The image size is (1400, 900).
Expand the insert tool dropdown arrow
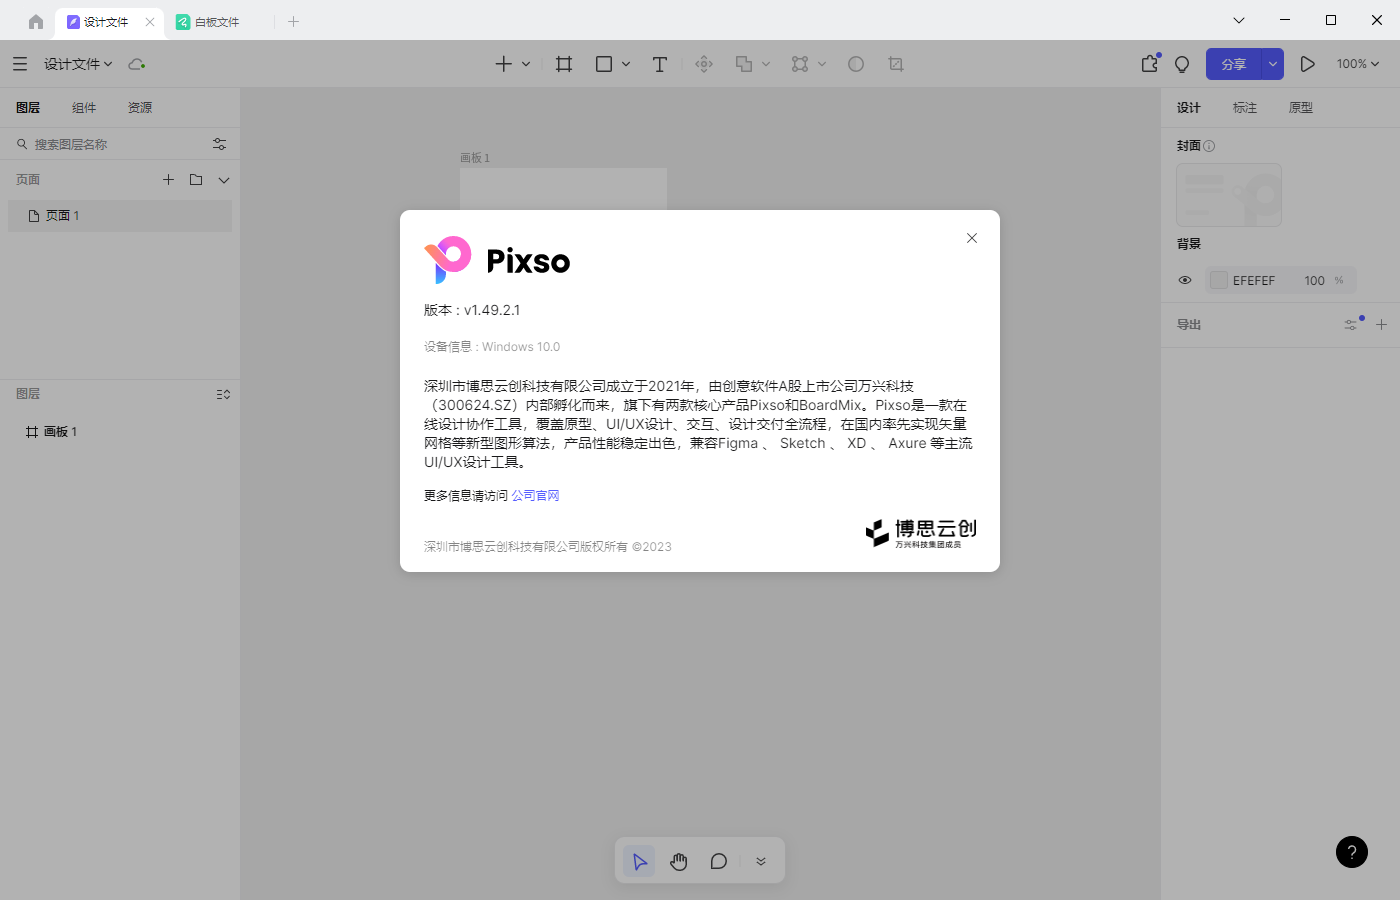pyautogui.click(x=526, y=64)
